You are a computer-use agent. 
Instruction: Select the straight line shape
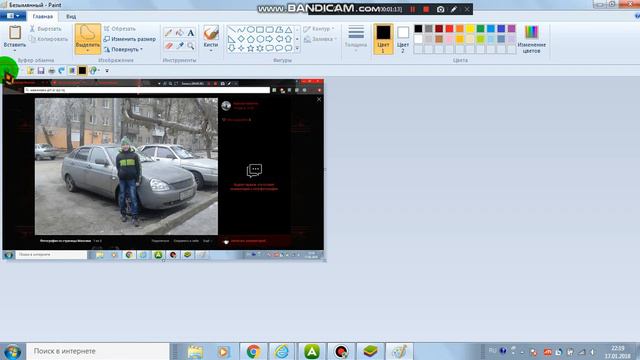tap(231, 30)
